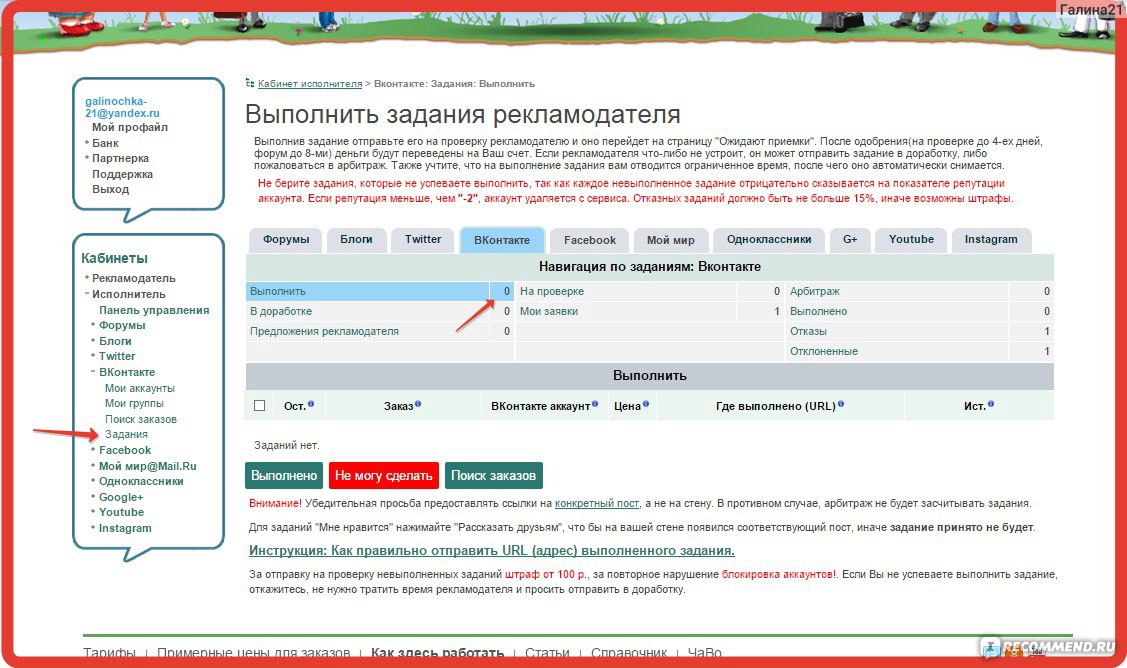Click help icon next to Заказ column

click(x=418, y=404)
